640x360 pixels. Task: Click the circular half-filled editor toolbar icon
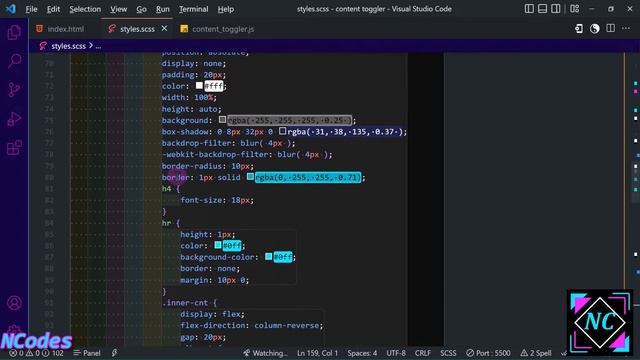tap(595, 29)
